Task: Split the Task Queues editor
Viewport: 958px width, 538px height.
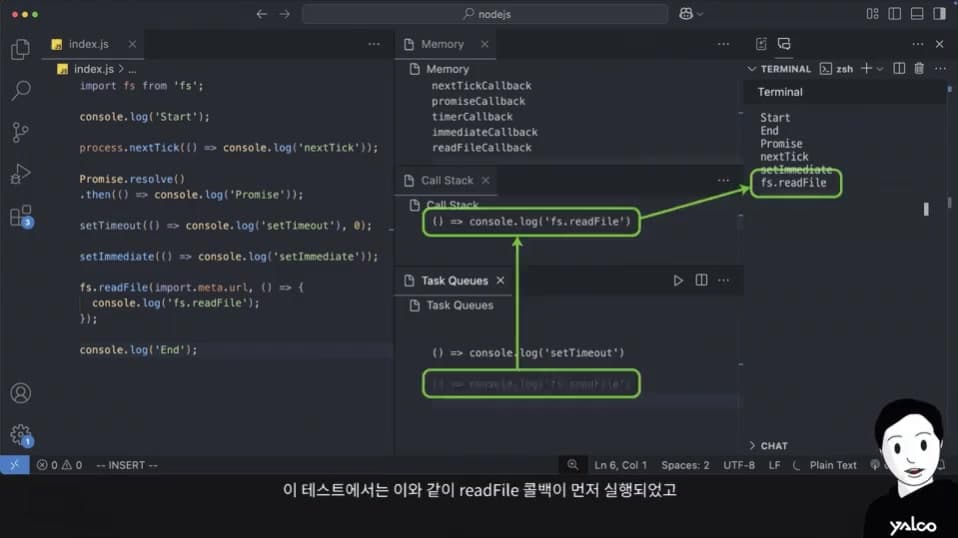Action: (x=701, y=280)
